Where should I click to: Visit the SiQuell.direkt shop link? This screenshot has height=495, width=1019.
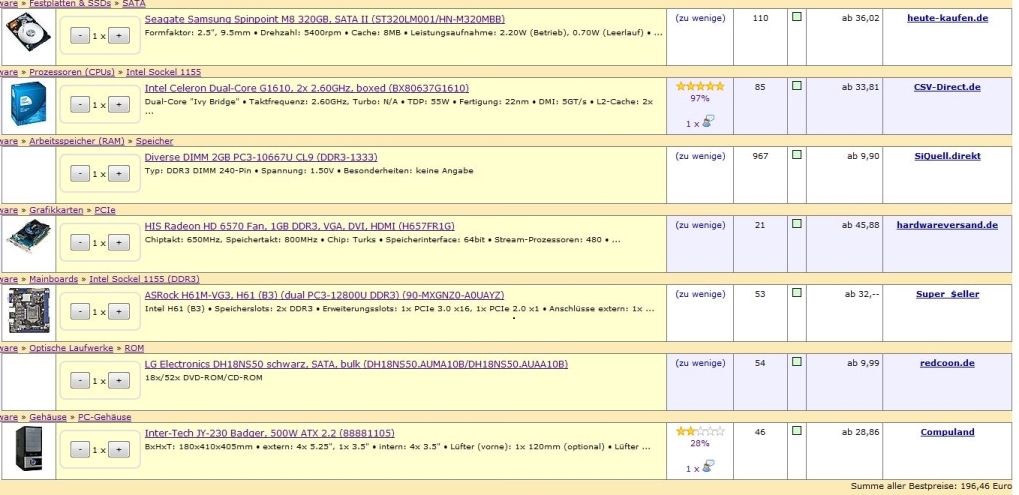947,156
